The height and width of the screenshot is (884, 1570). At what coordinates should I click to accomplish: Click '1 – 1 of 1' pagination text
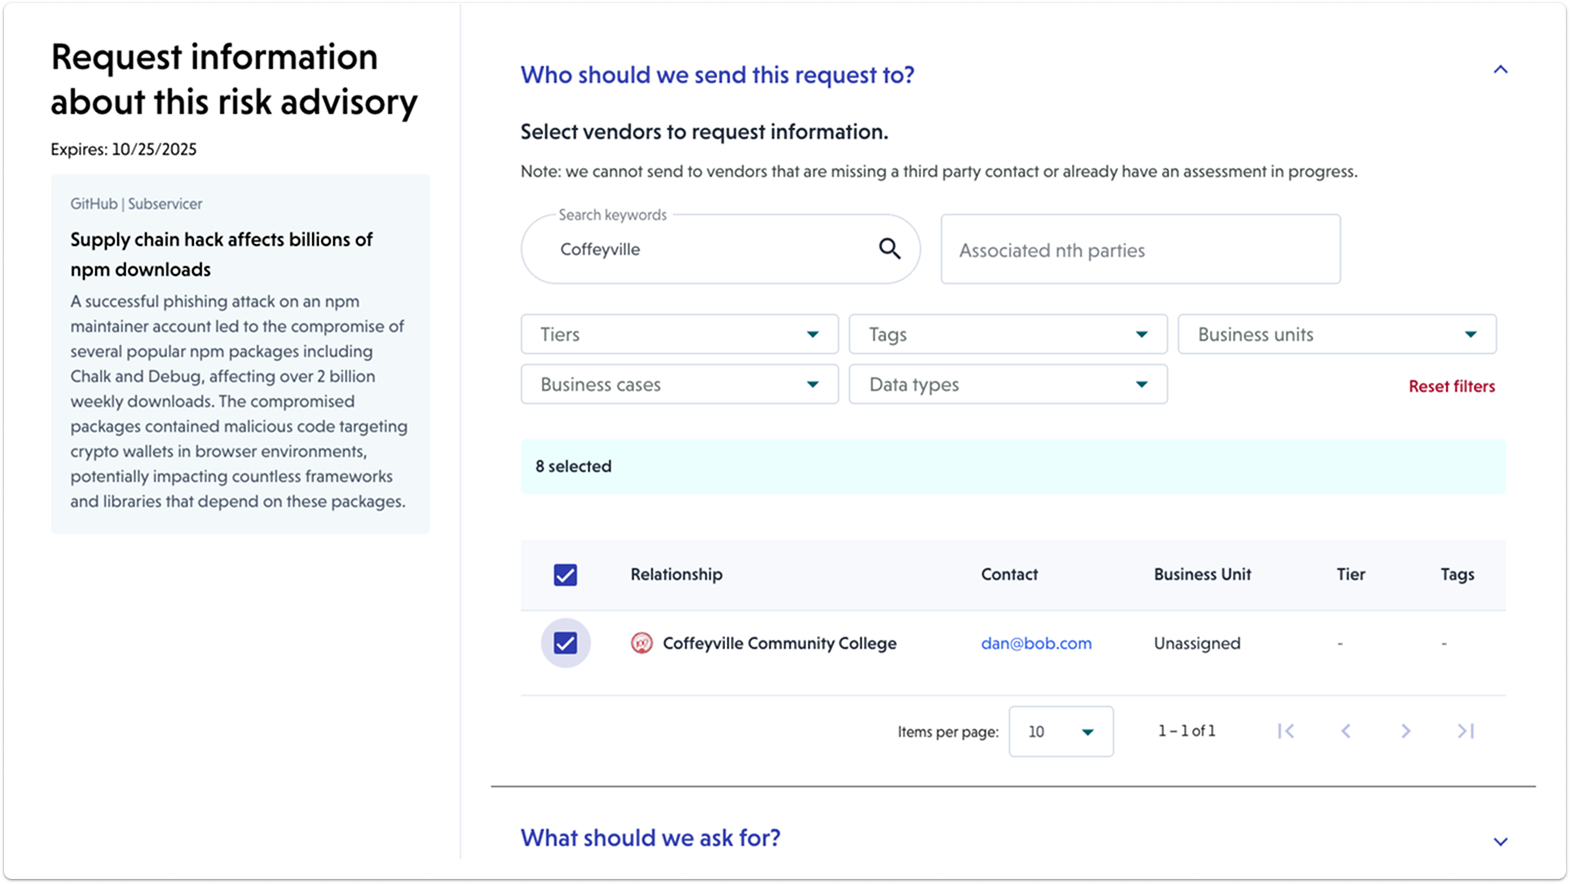point(1186,731)
